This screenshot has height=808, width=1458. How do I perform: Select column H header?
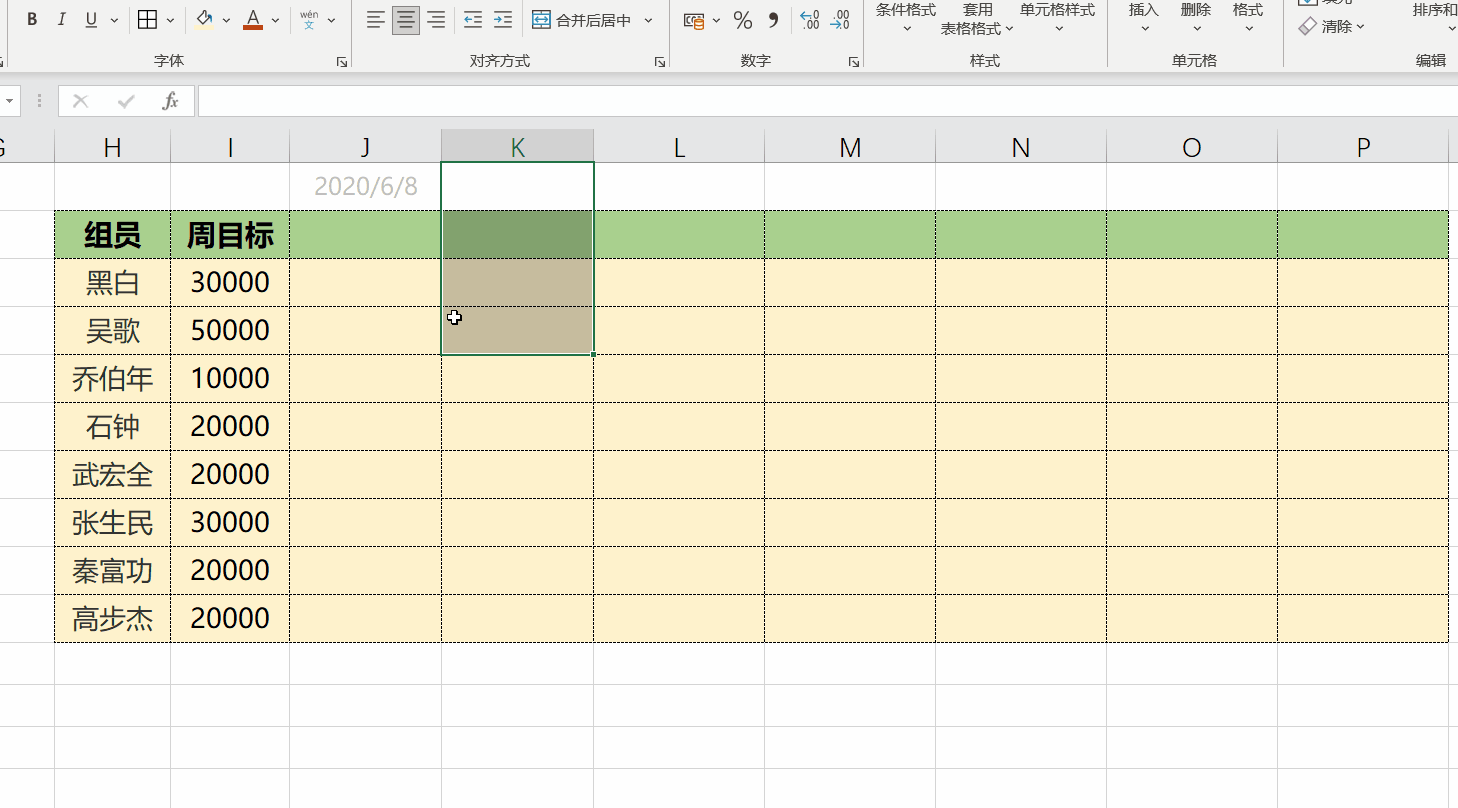point(112,147)
